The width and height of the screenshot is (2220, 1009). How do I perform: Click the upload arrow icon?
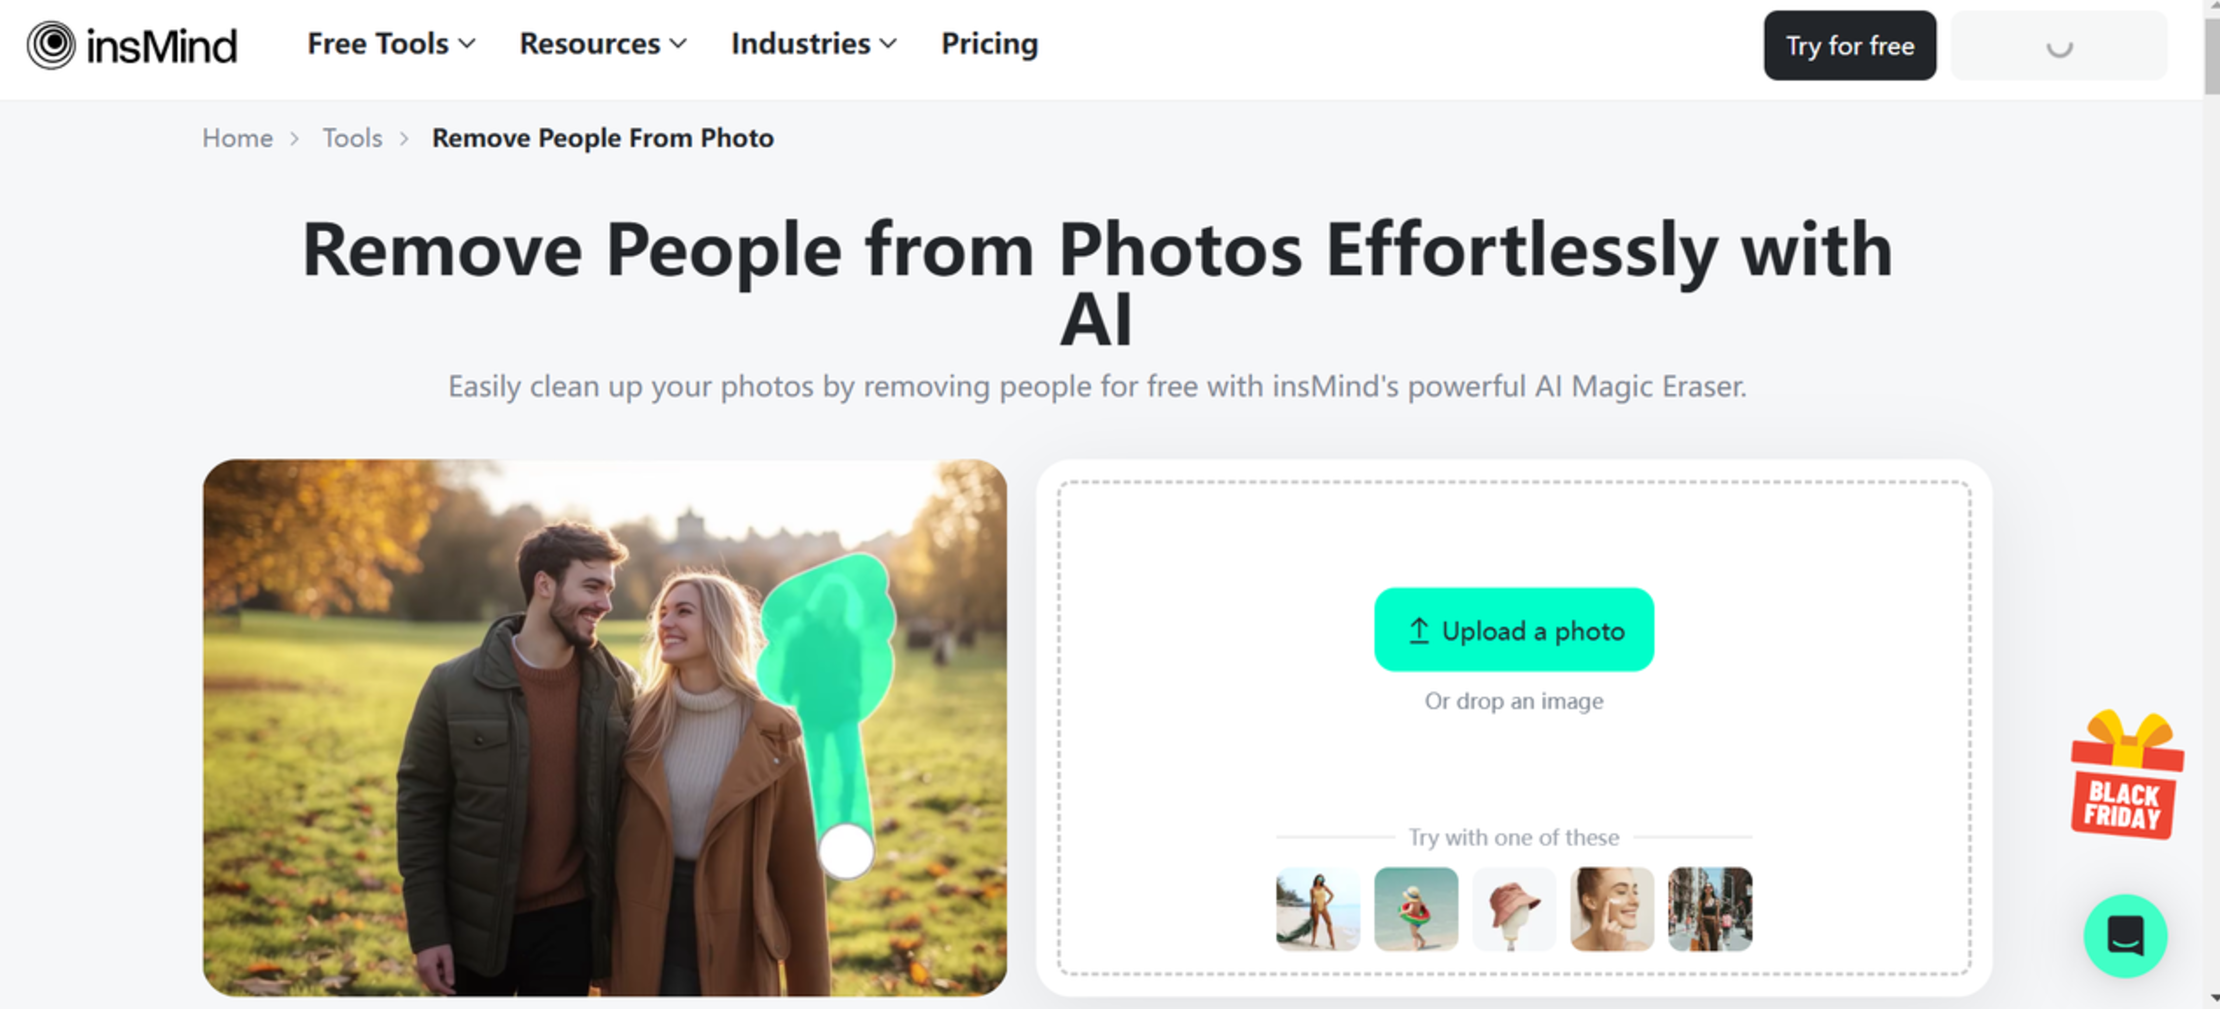[x=1418, y=631]
